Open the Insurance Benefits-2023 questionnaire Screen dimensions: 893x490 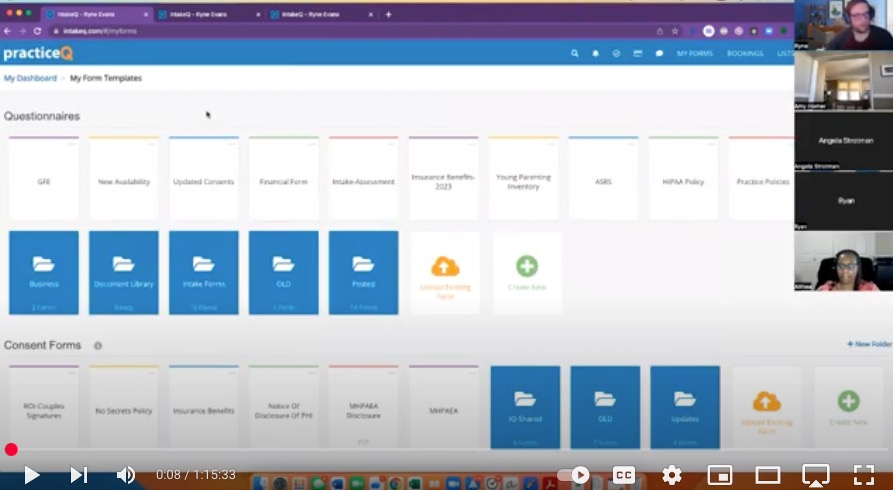444,178
